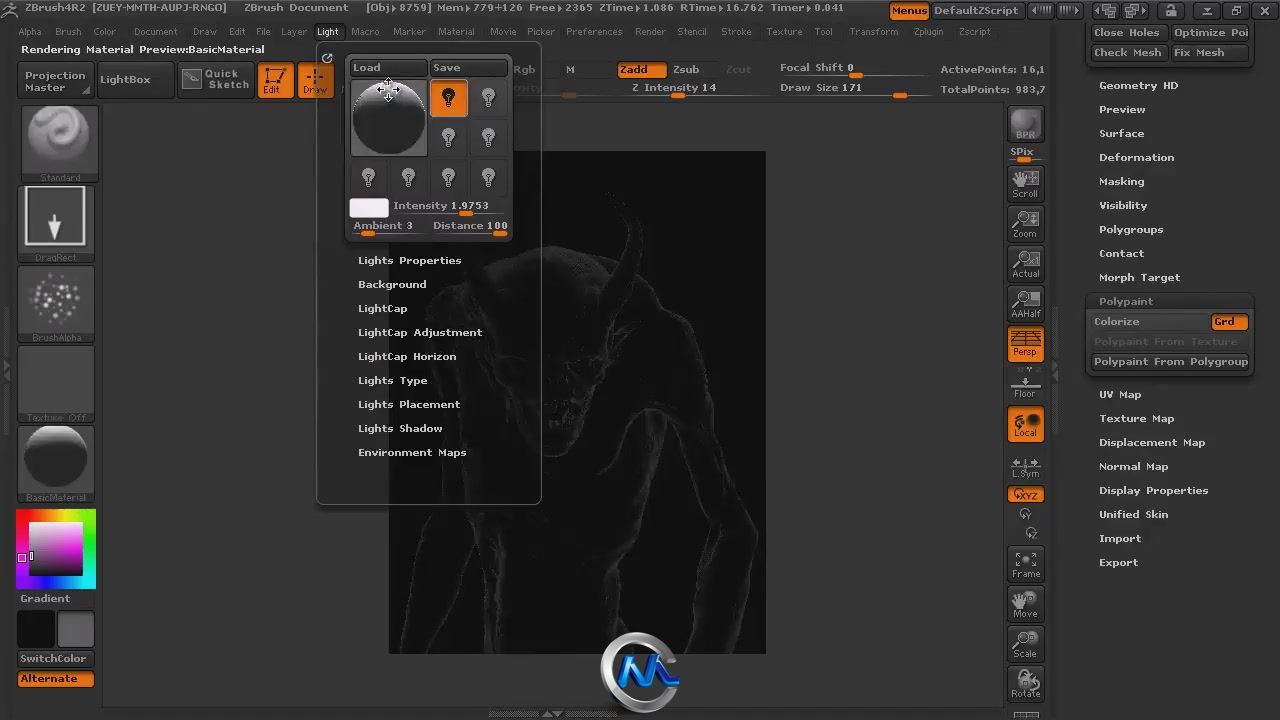The image size is (1280, 720).
Task: Expand Environment Maps section
Action: click(412, 452)
